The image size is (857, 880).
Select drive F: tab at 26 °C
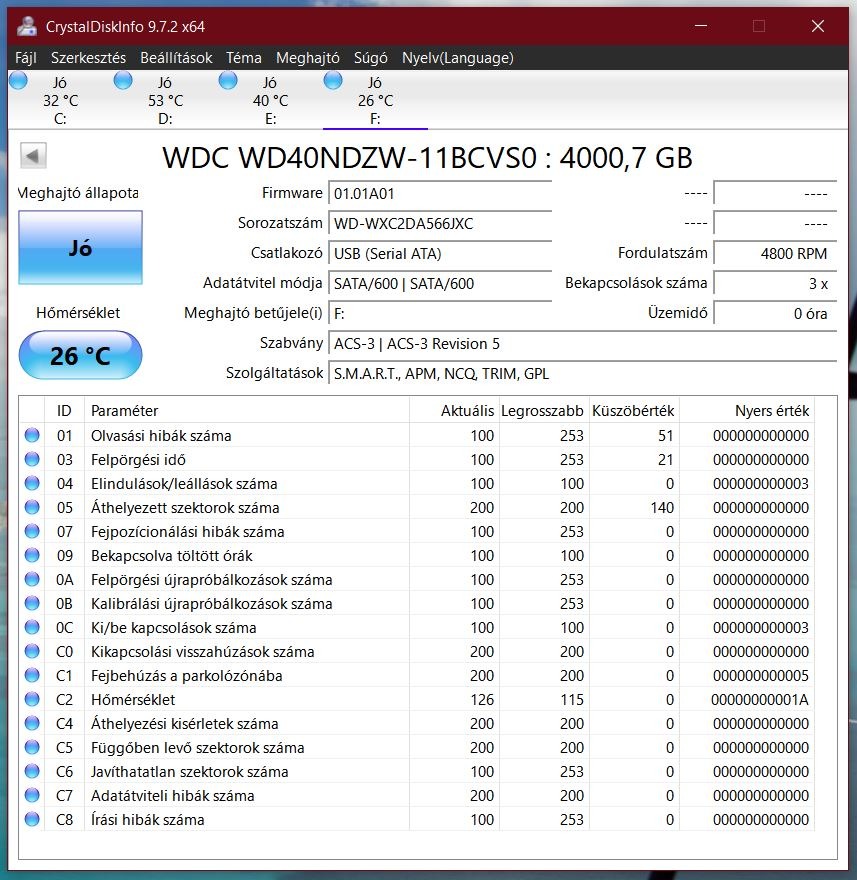(375, 100)
